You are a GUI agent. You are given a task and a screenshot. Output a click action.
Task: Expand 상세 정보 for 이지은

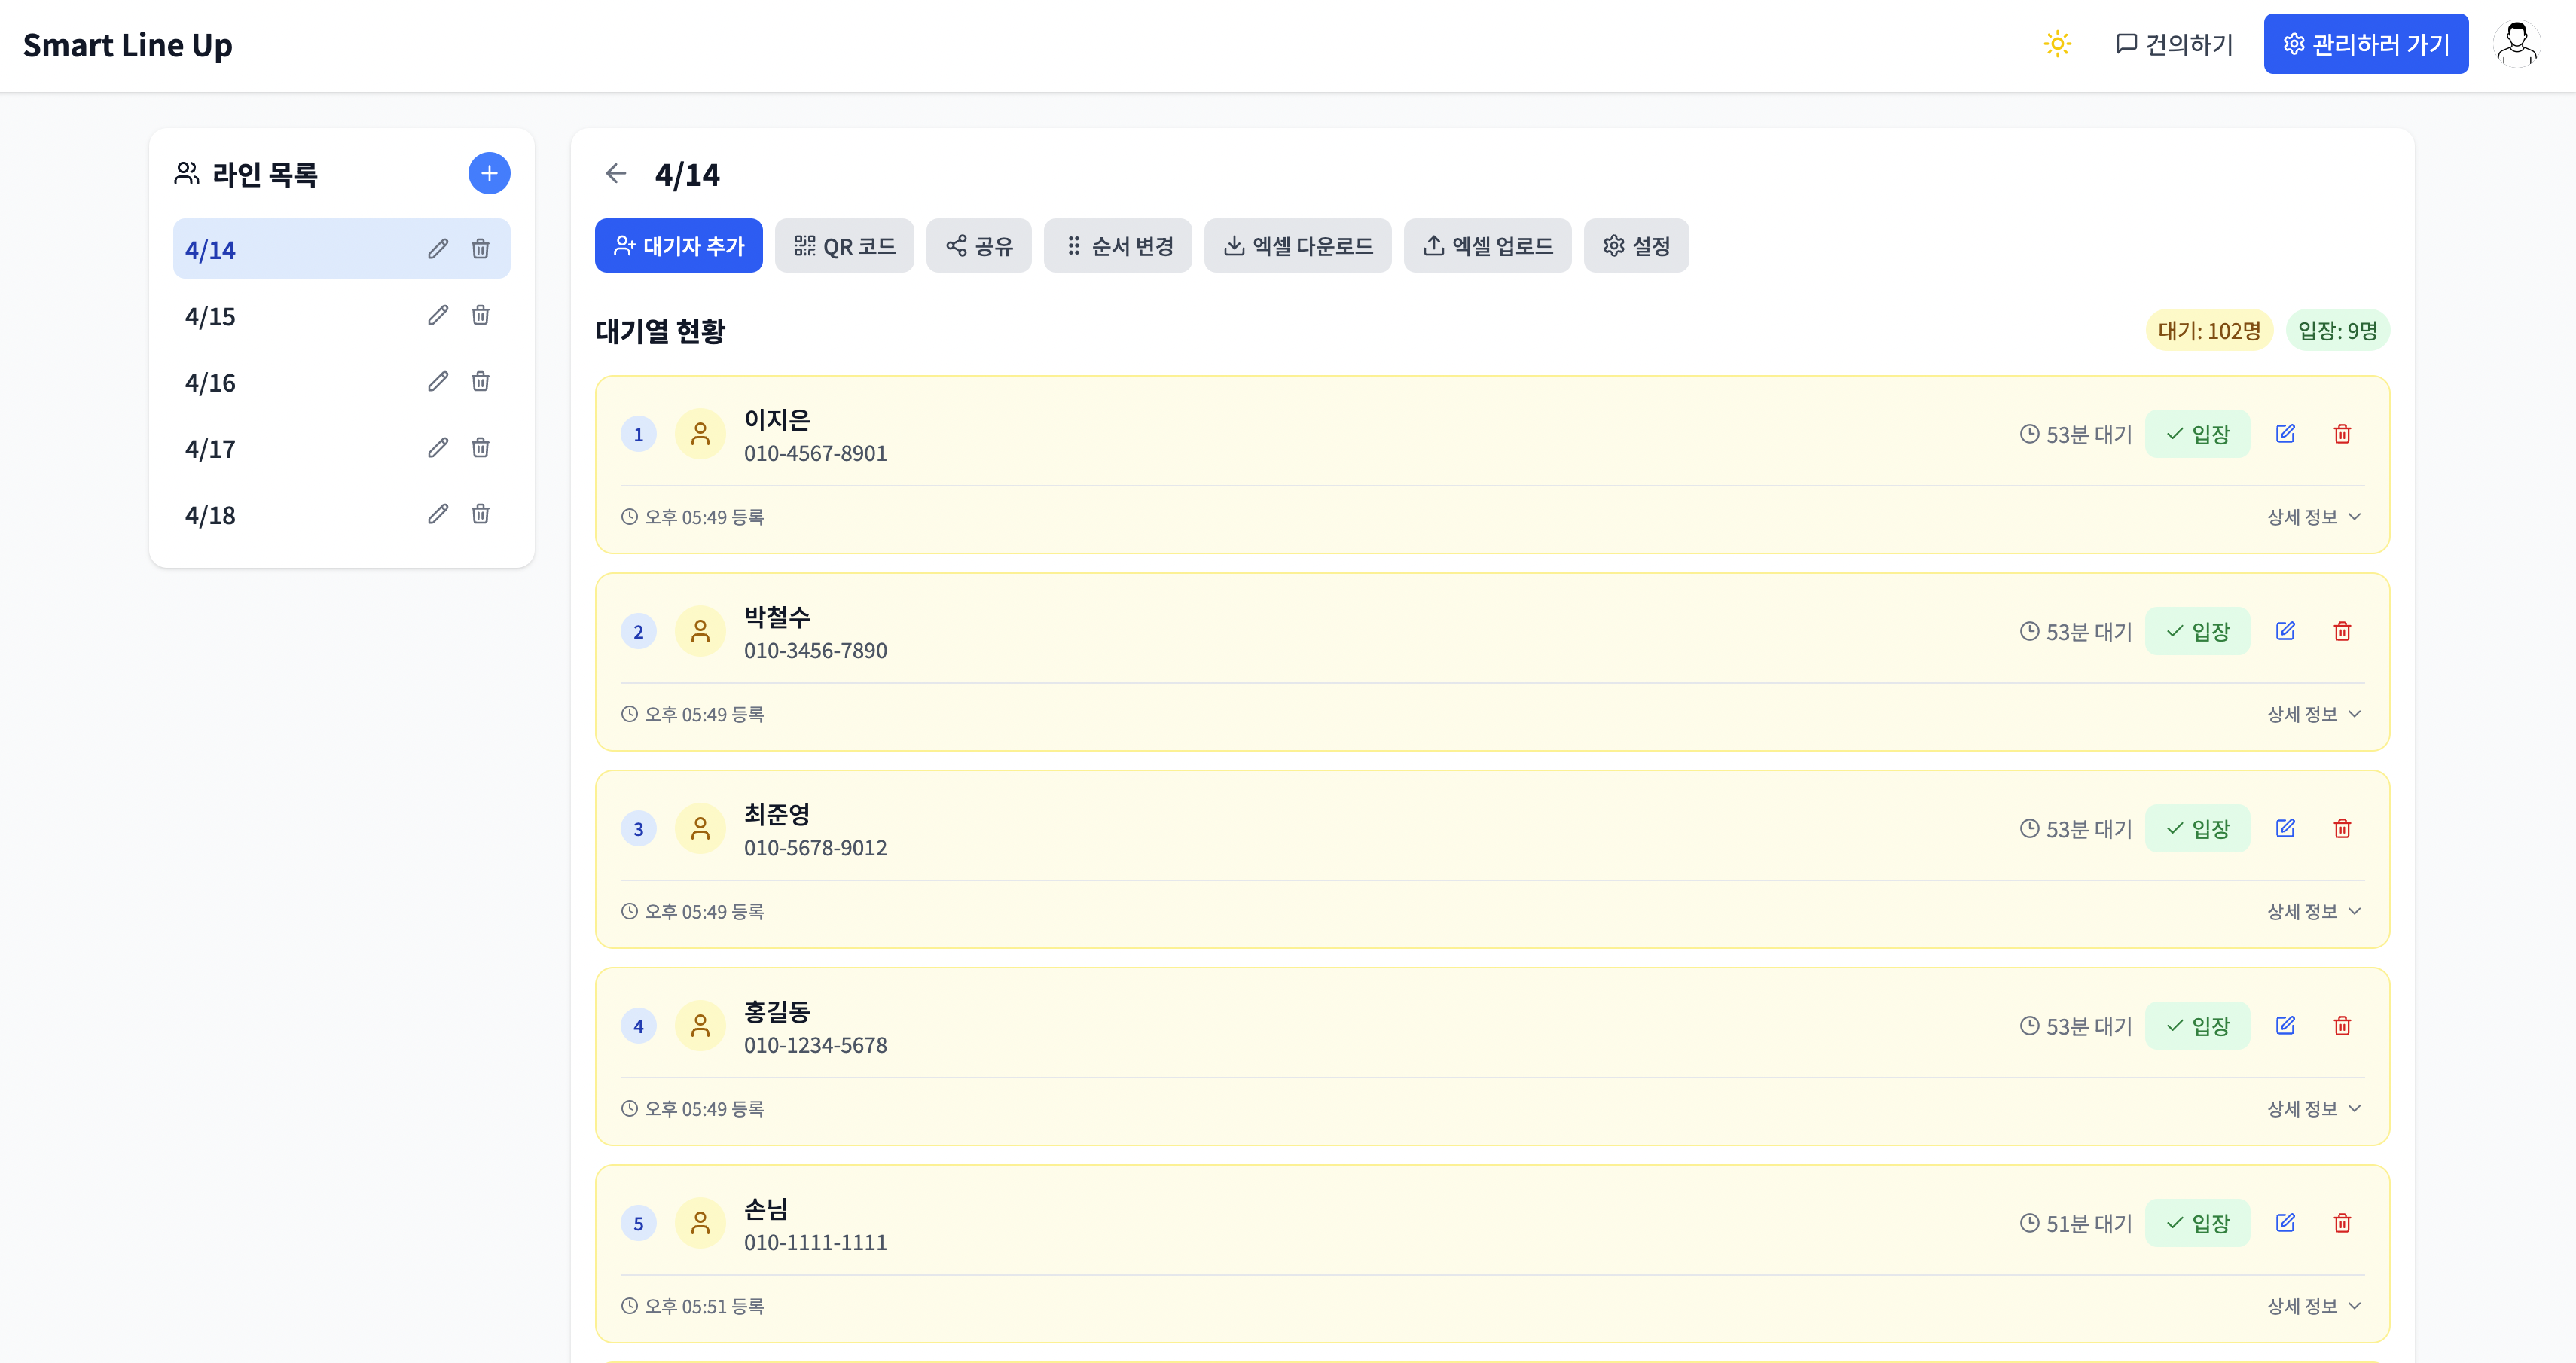coord(2313,517)
